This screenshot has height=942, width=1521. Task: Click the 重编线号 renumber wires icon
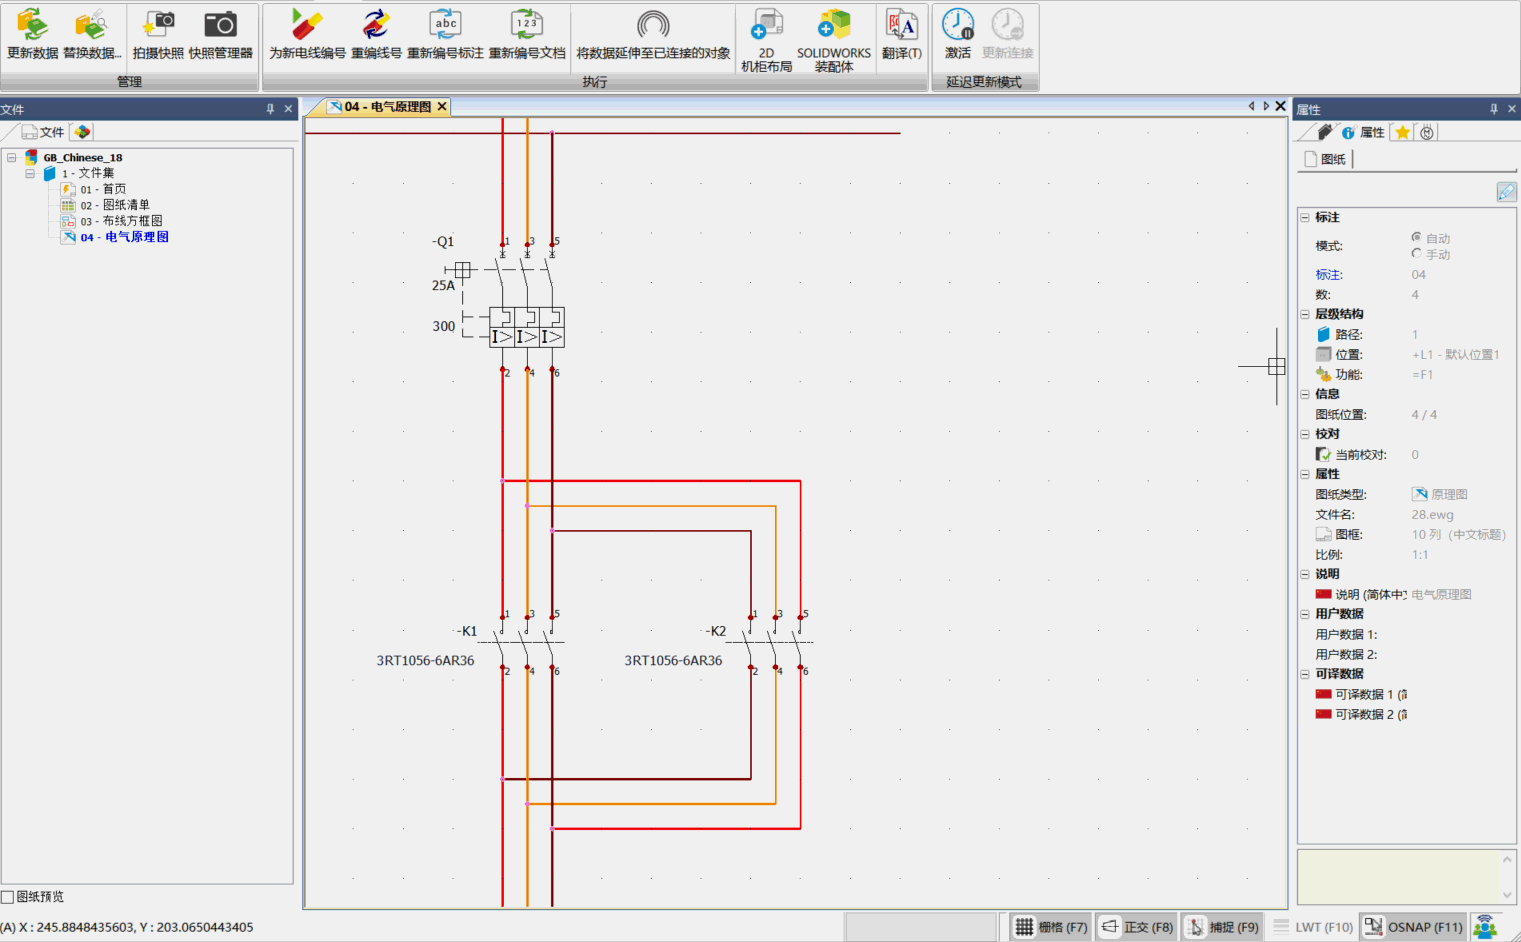click(x=376, y=25)
